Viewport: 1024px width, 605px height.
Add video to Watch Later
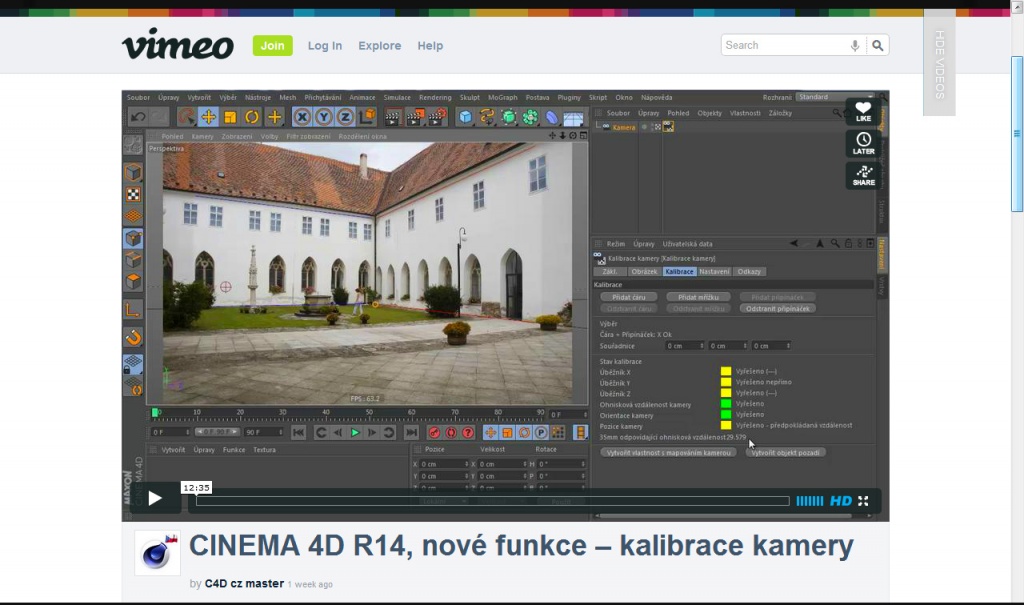tap(863, 143)
